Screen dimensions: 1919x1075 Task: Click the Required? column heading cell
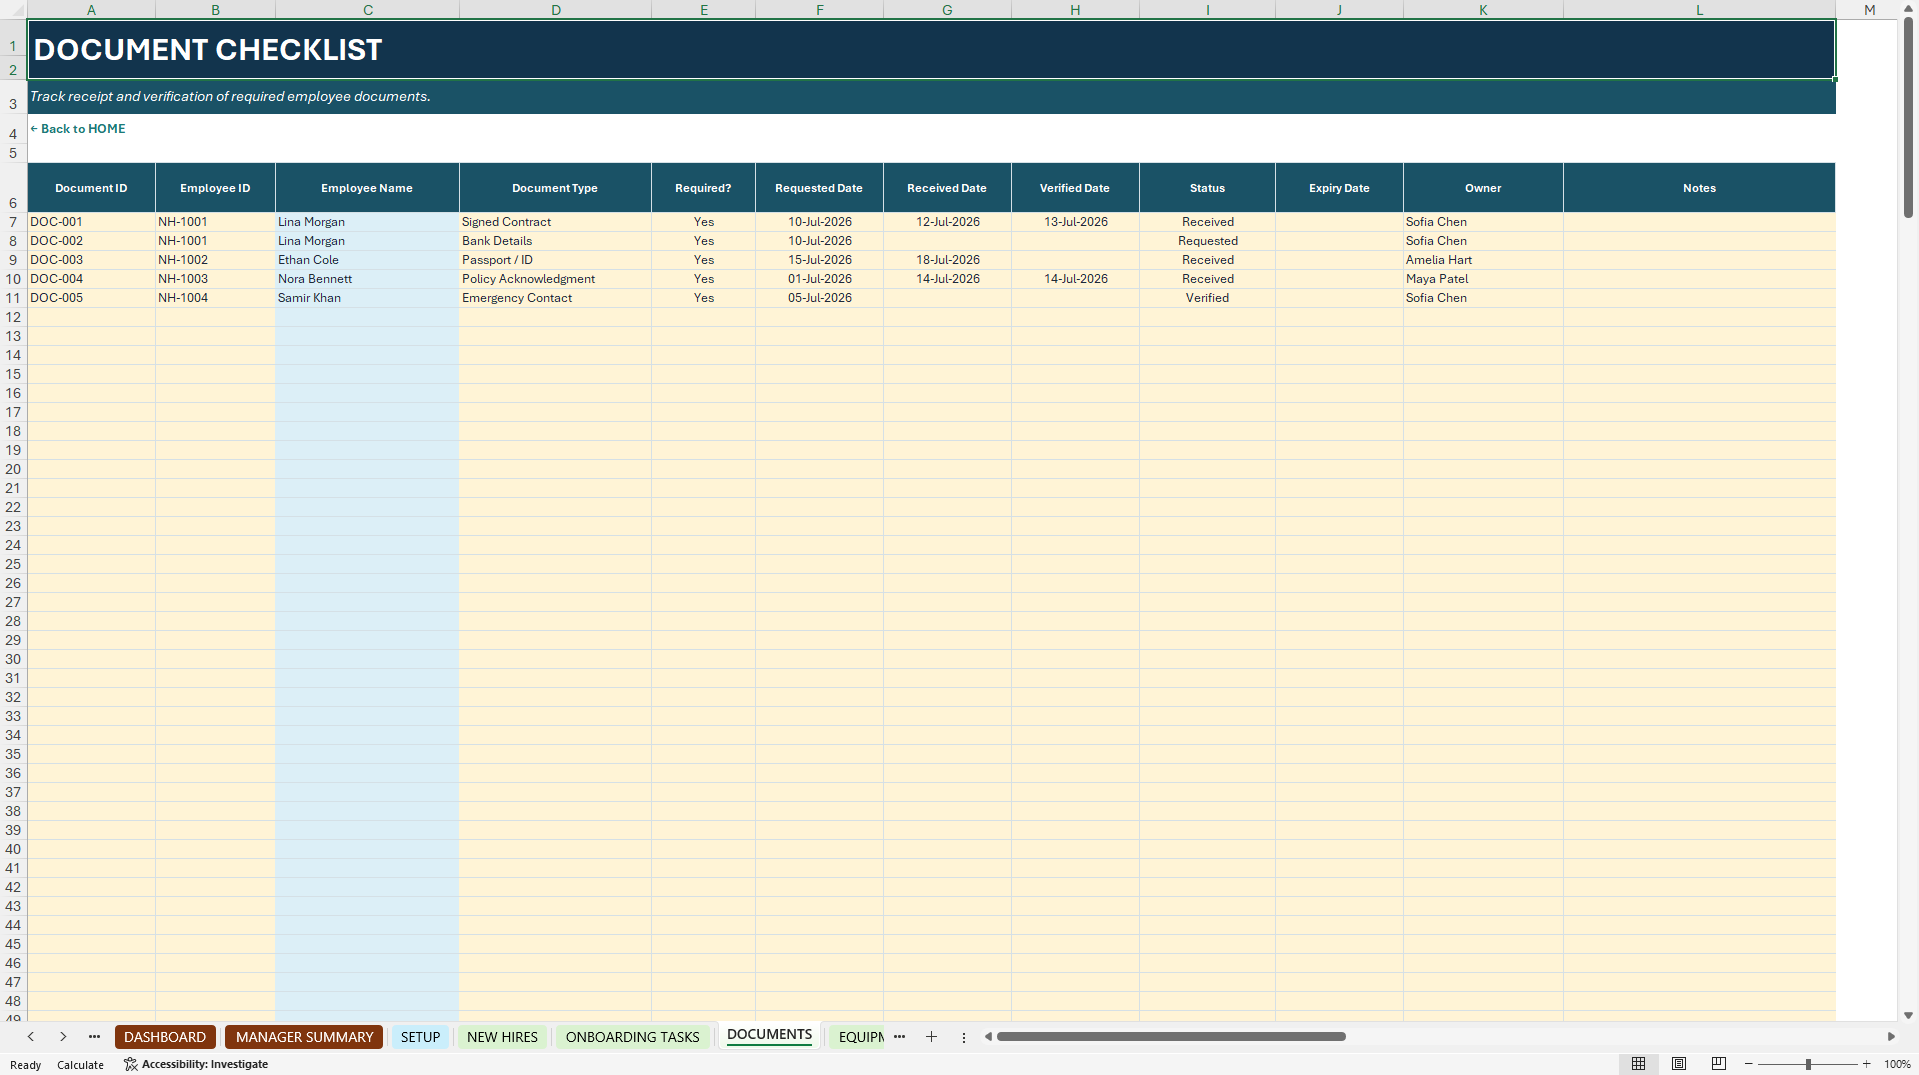(703, 188)
